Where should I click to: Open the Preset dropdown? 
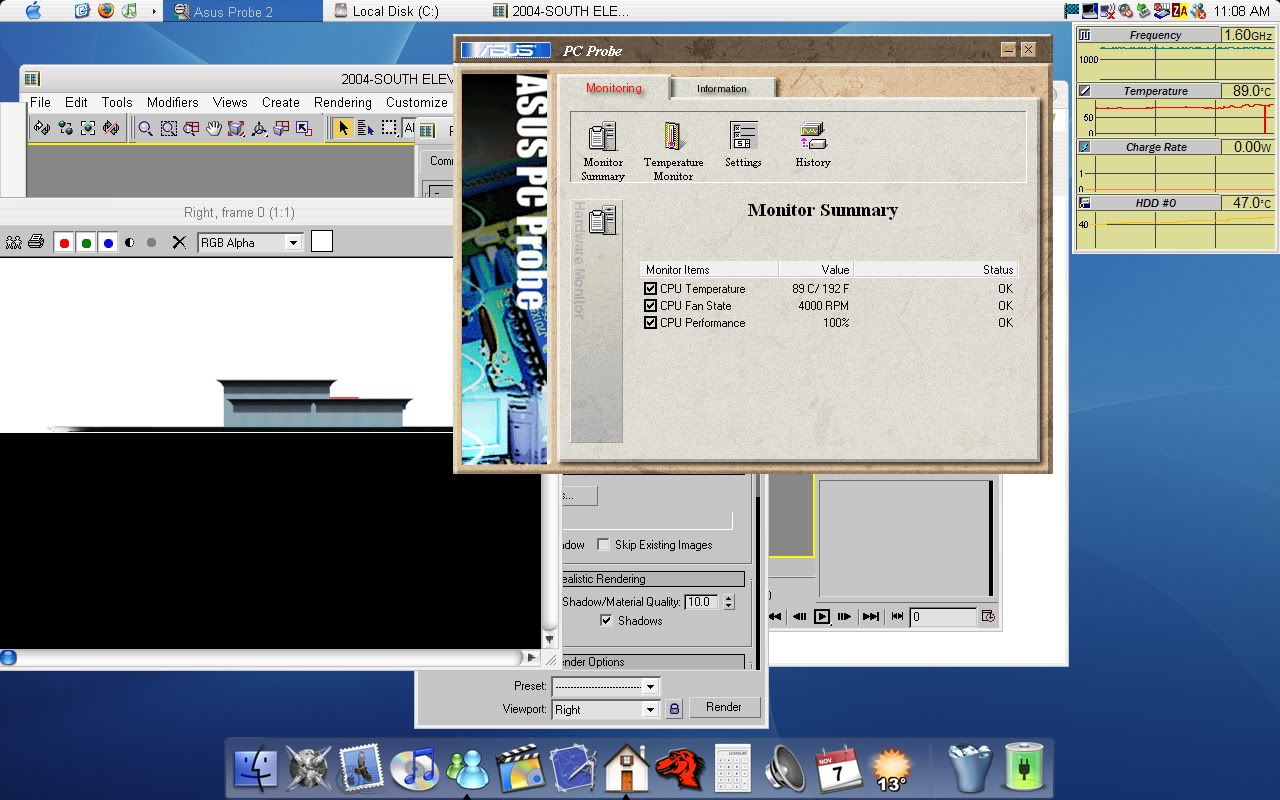point(605,686)
